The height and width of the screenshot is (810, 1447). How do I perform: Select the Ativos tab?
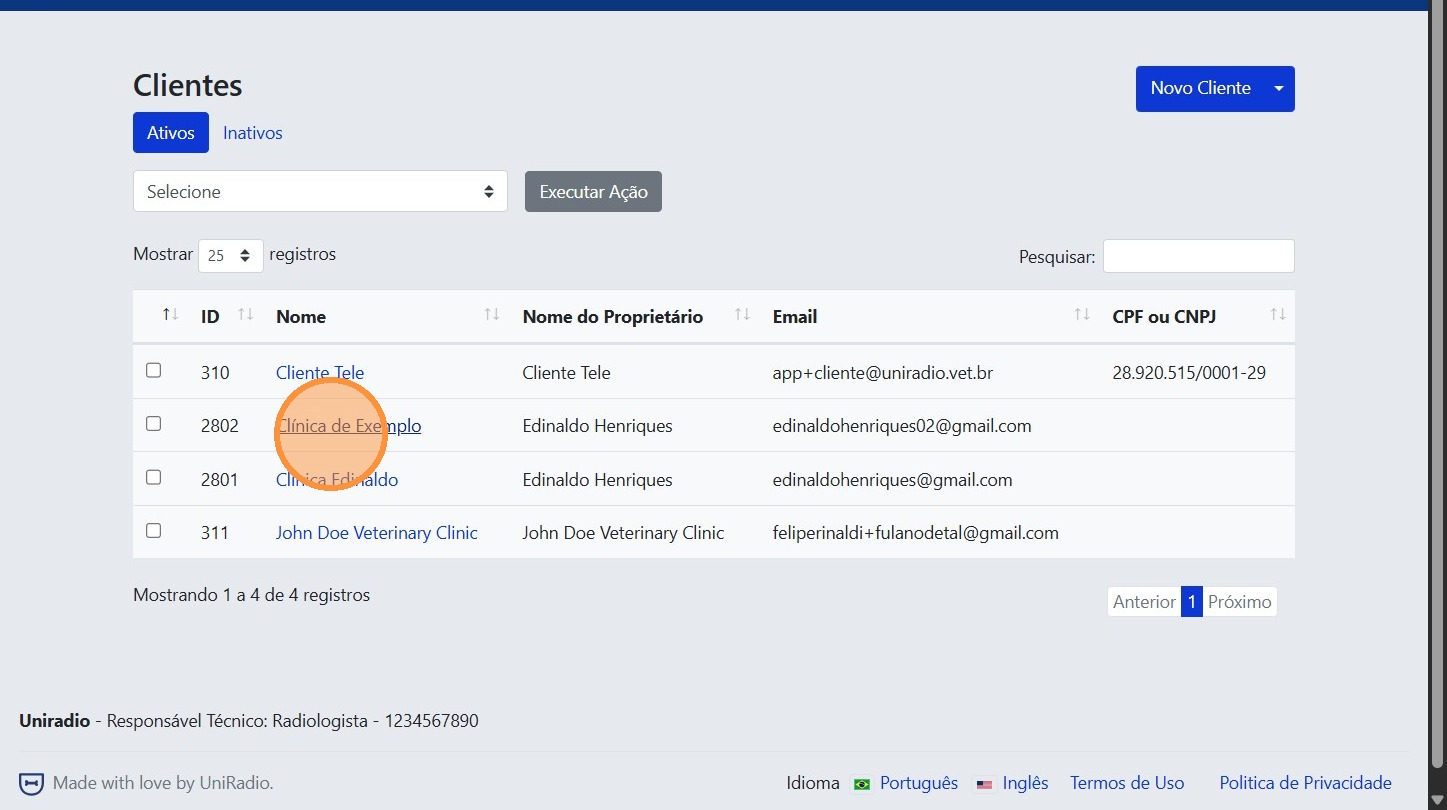[171, 133]
